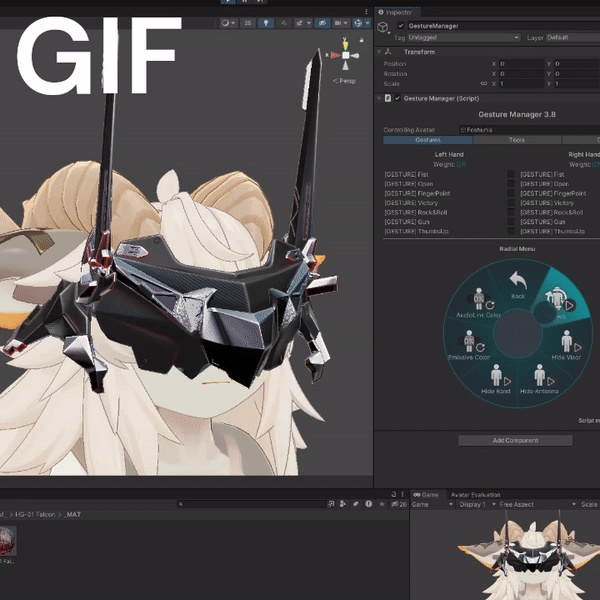The width and height of the screenshot is (600, 600).
Task: Toggle Gizmos icon in Scene toolbar
Action: [x=358, y=23]
